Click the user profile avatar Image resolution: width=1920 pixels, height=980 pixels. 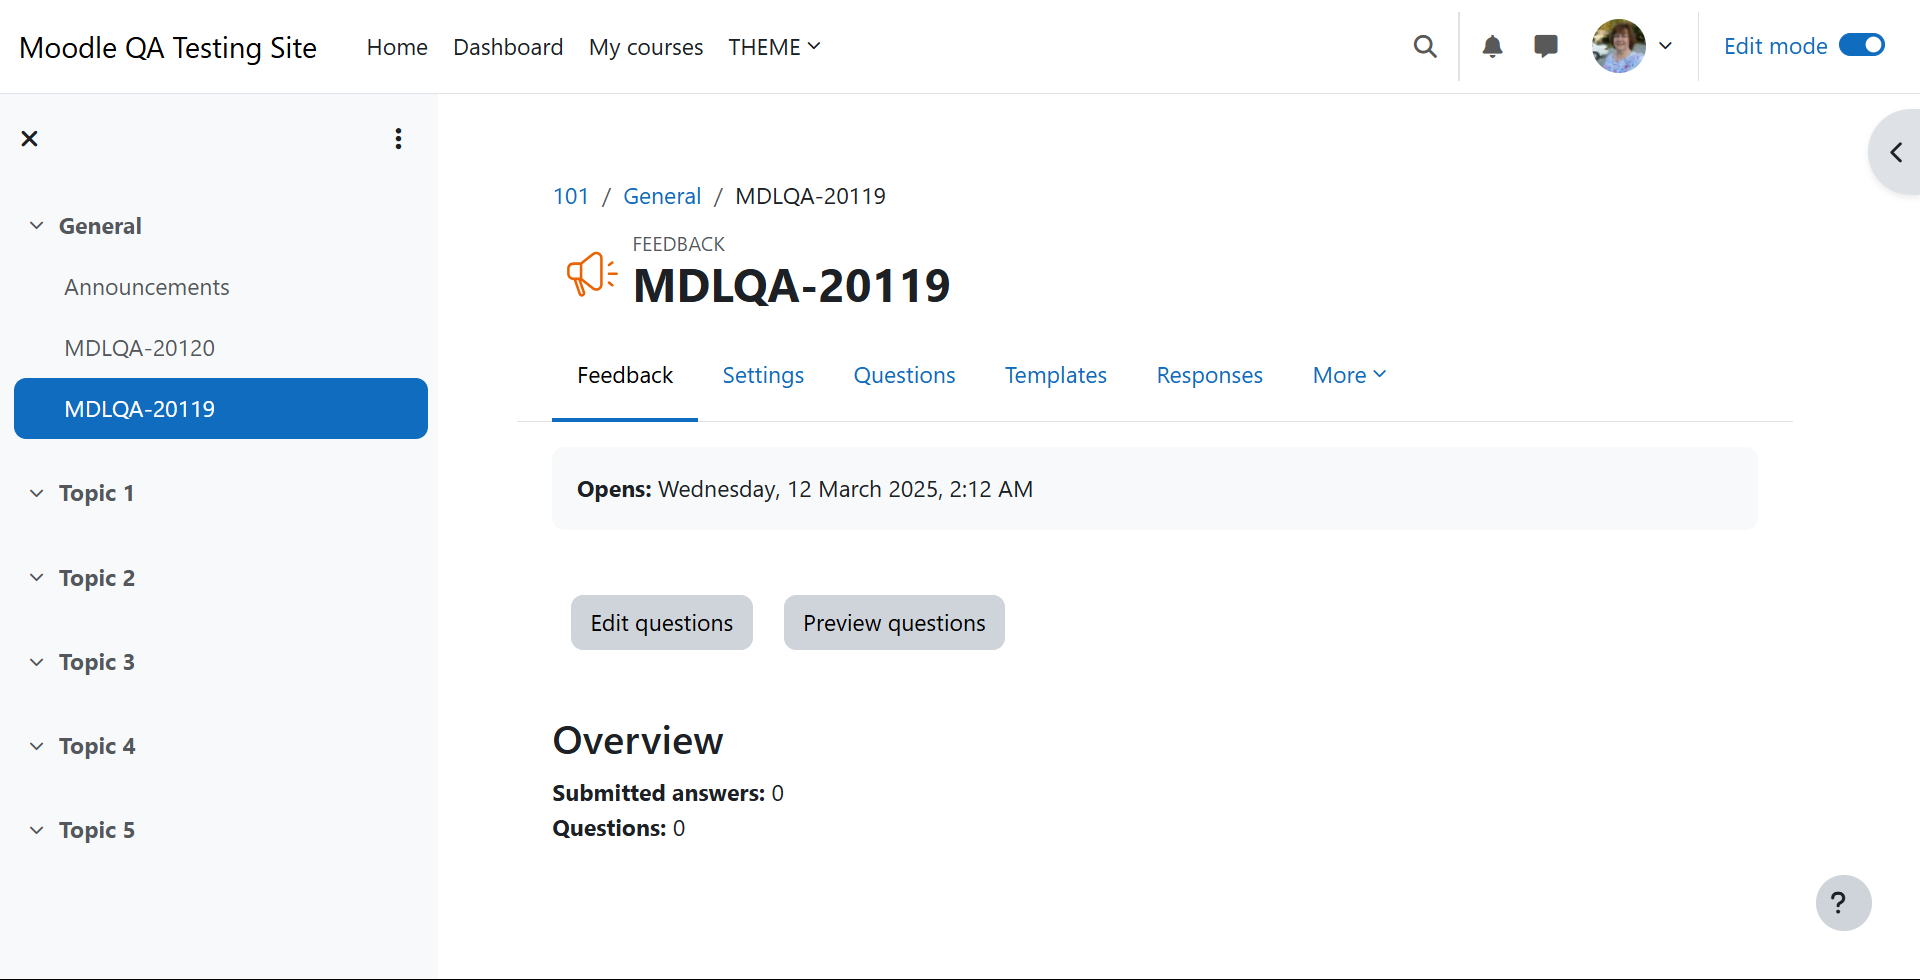coord(1619,47)
